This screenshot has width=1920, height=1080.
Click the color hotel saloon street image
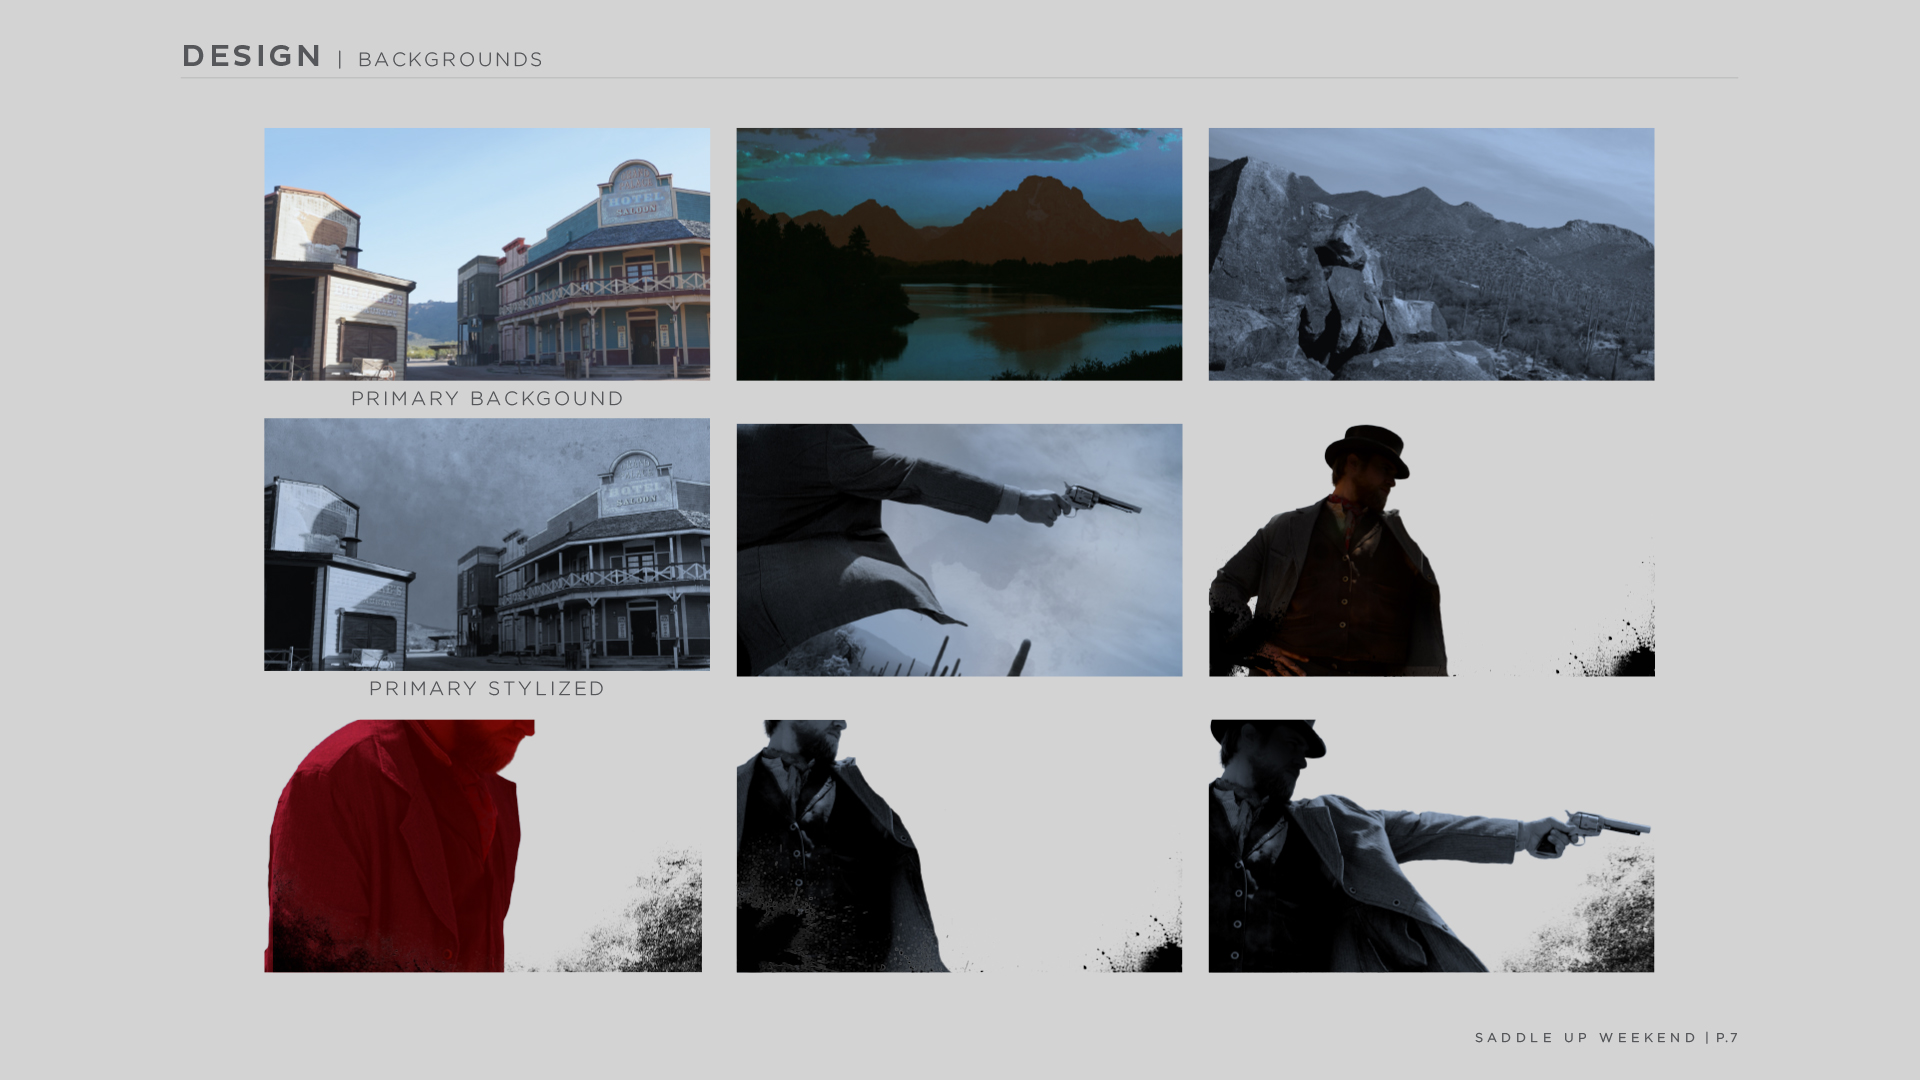(487, 254)
